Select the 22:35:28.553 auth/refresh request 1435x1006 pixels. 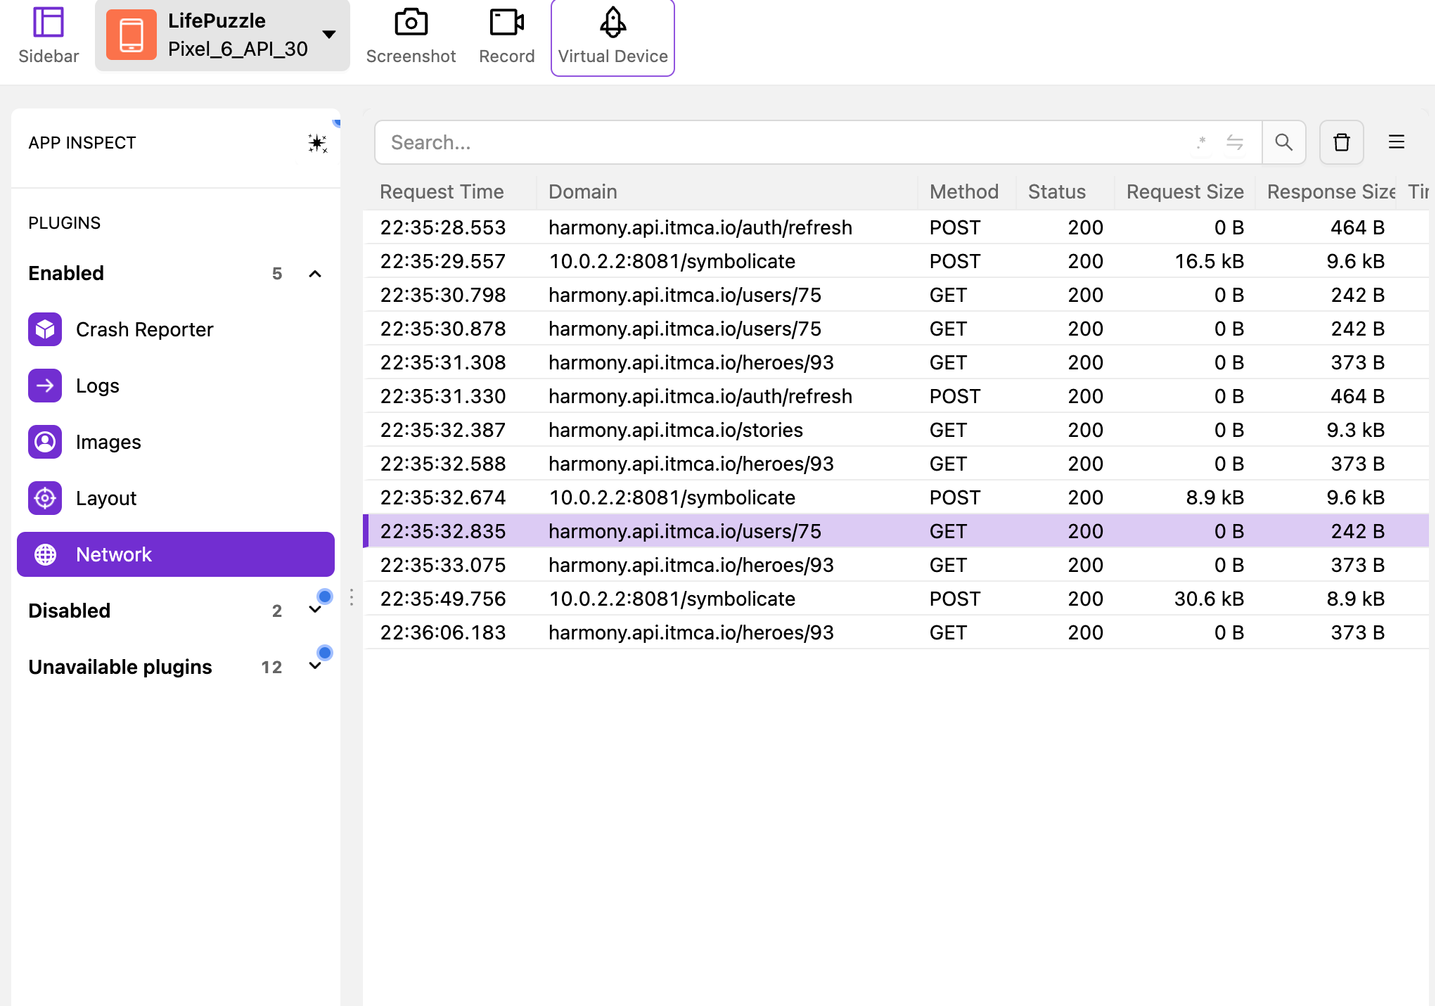pos(896,227)
